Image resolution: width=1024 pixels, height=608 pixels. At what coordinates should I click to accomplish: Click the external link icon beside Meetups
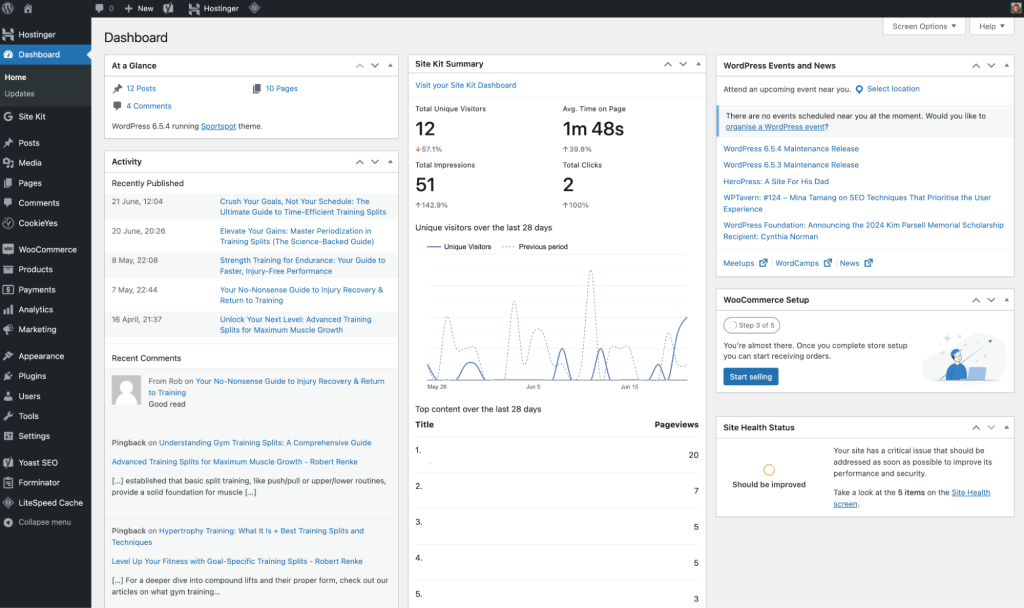(x=764, y=263)
